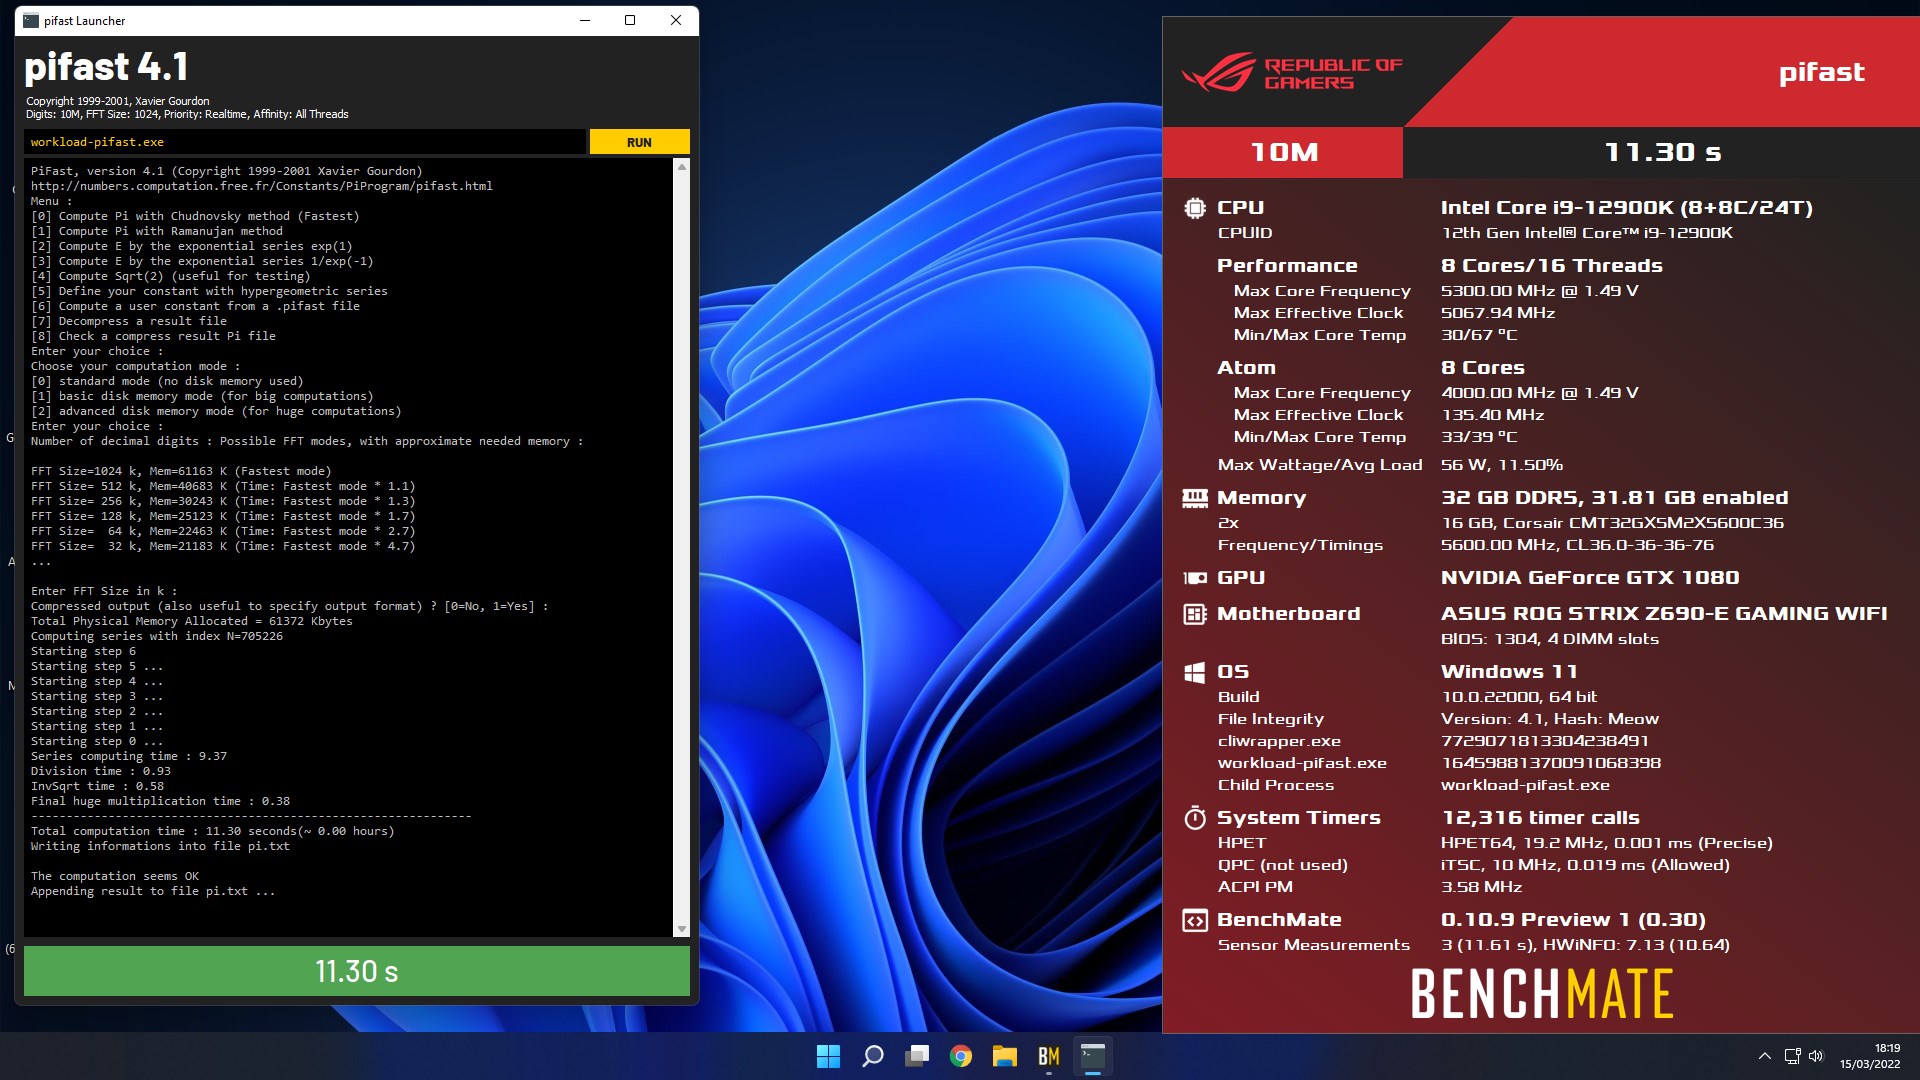Viewport: 1920px width, 1080px height.
Task: Click the yellow RUN button
Action: [x=639, y=142]
